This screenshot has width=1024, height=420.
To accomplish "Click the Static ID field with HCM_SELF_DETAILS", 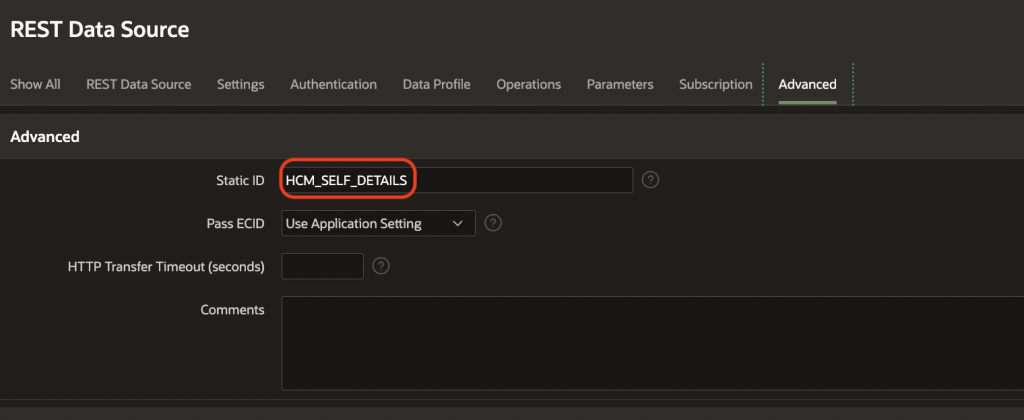I will (x=457, y=180).
